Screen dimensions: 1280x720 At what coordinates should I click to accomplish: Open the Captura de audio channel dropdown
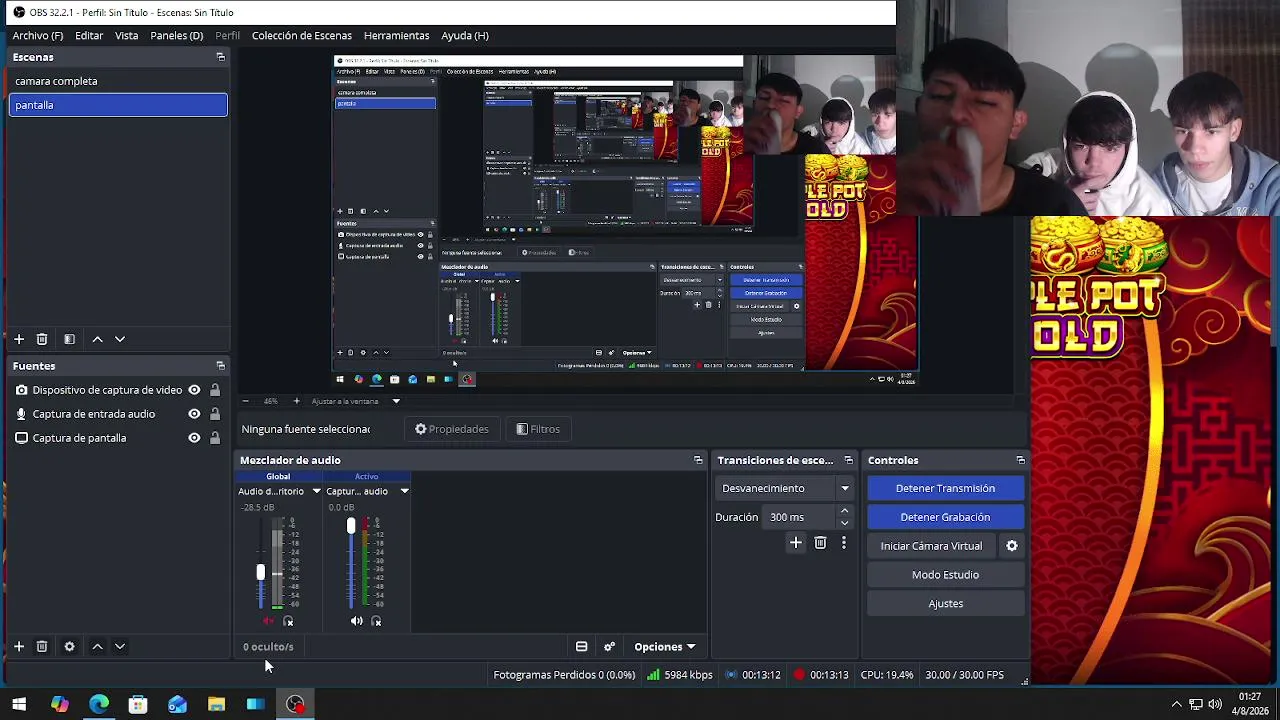pos(404,491)
